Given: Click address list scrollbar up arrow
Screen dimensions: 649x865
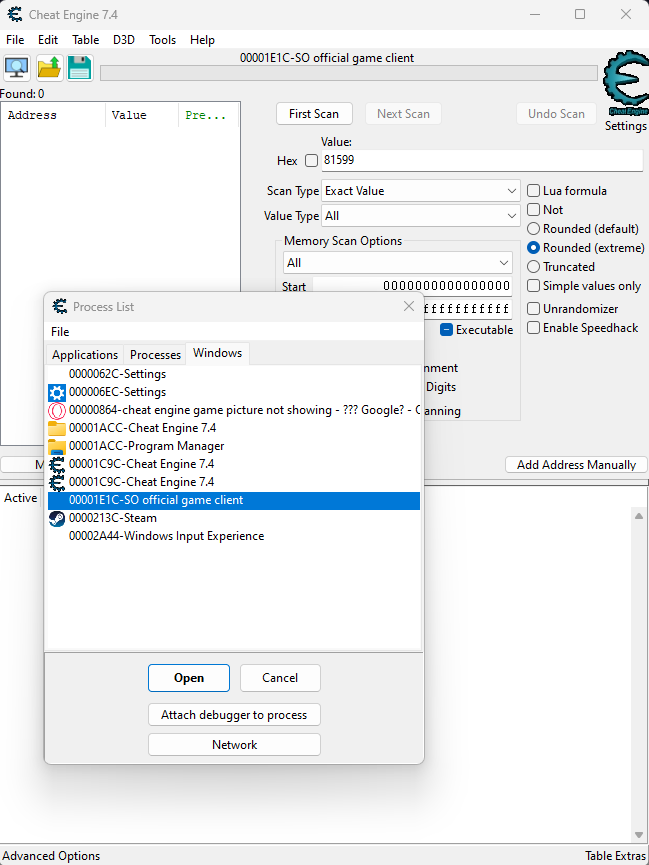Looking at the screenshot, I should click(639, 516).
